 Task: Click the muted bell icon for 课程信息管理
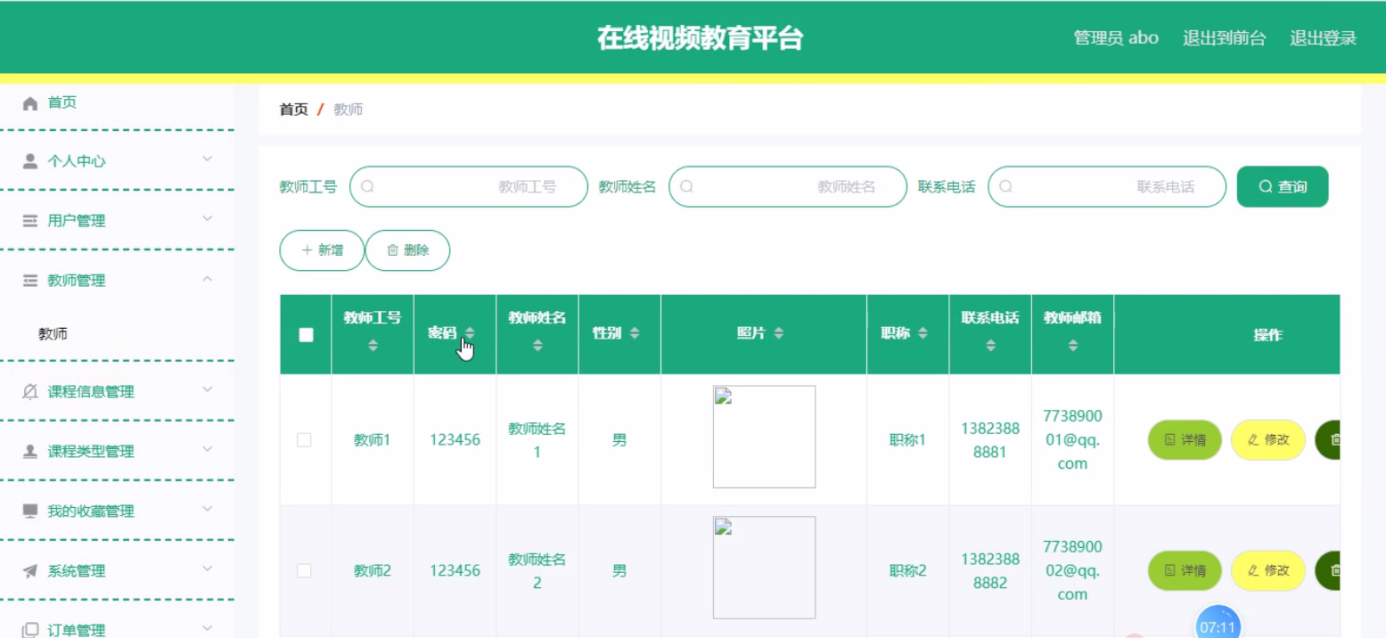coord(30,391)
